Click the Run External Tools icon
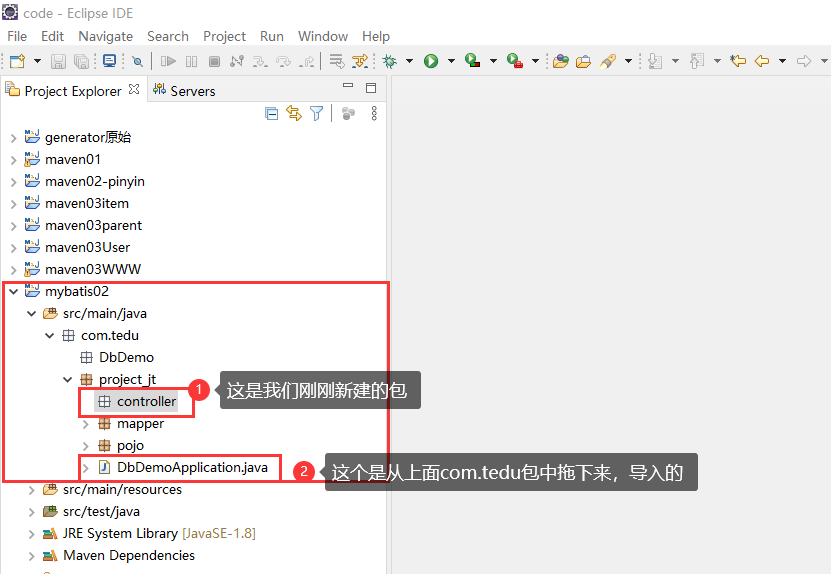The height and width of the screenshot is (574, 831). [x=515, y=61]
